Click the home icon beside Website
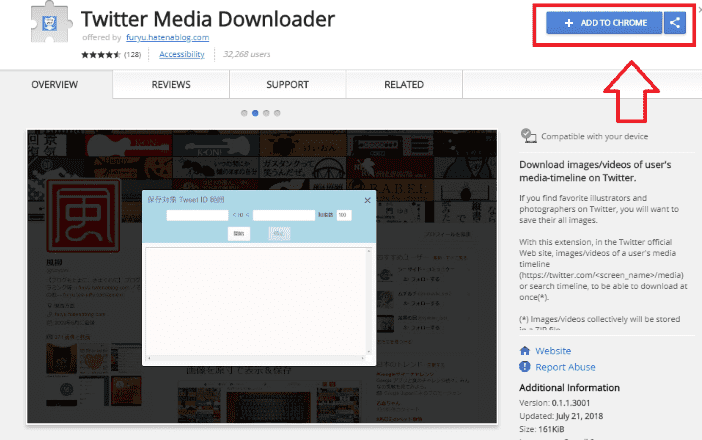 (x=525, y=350)
